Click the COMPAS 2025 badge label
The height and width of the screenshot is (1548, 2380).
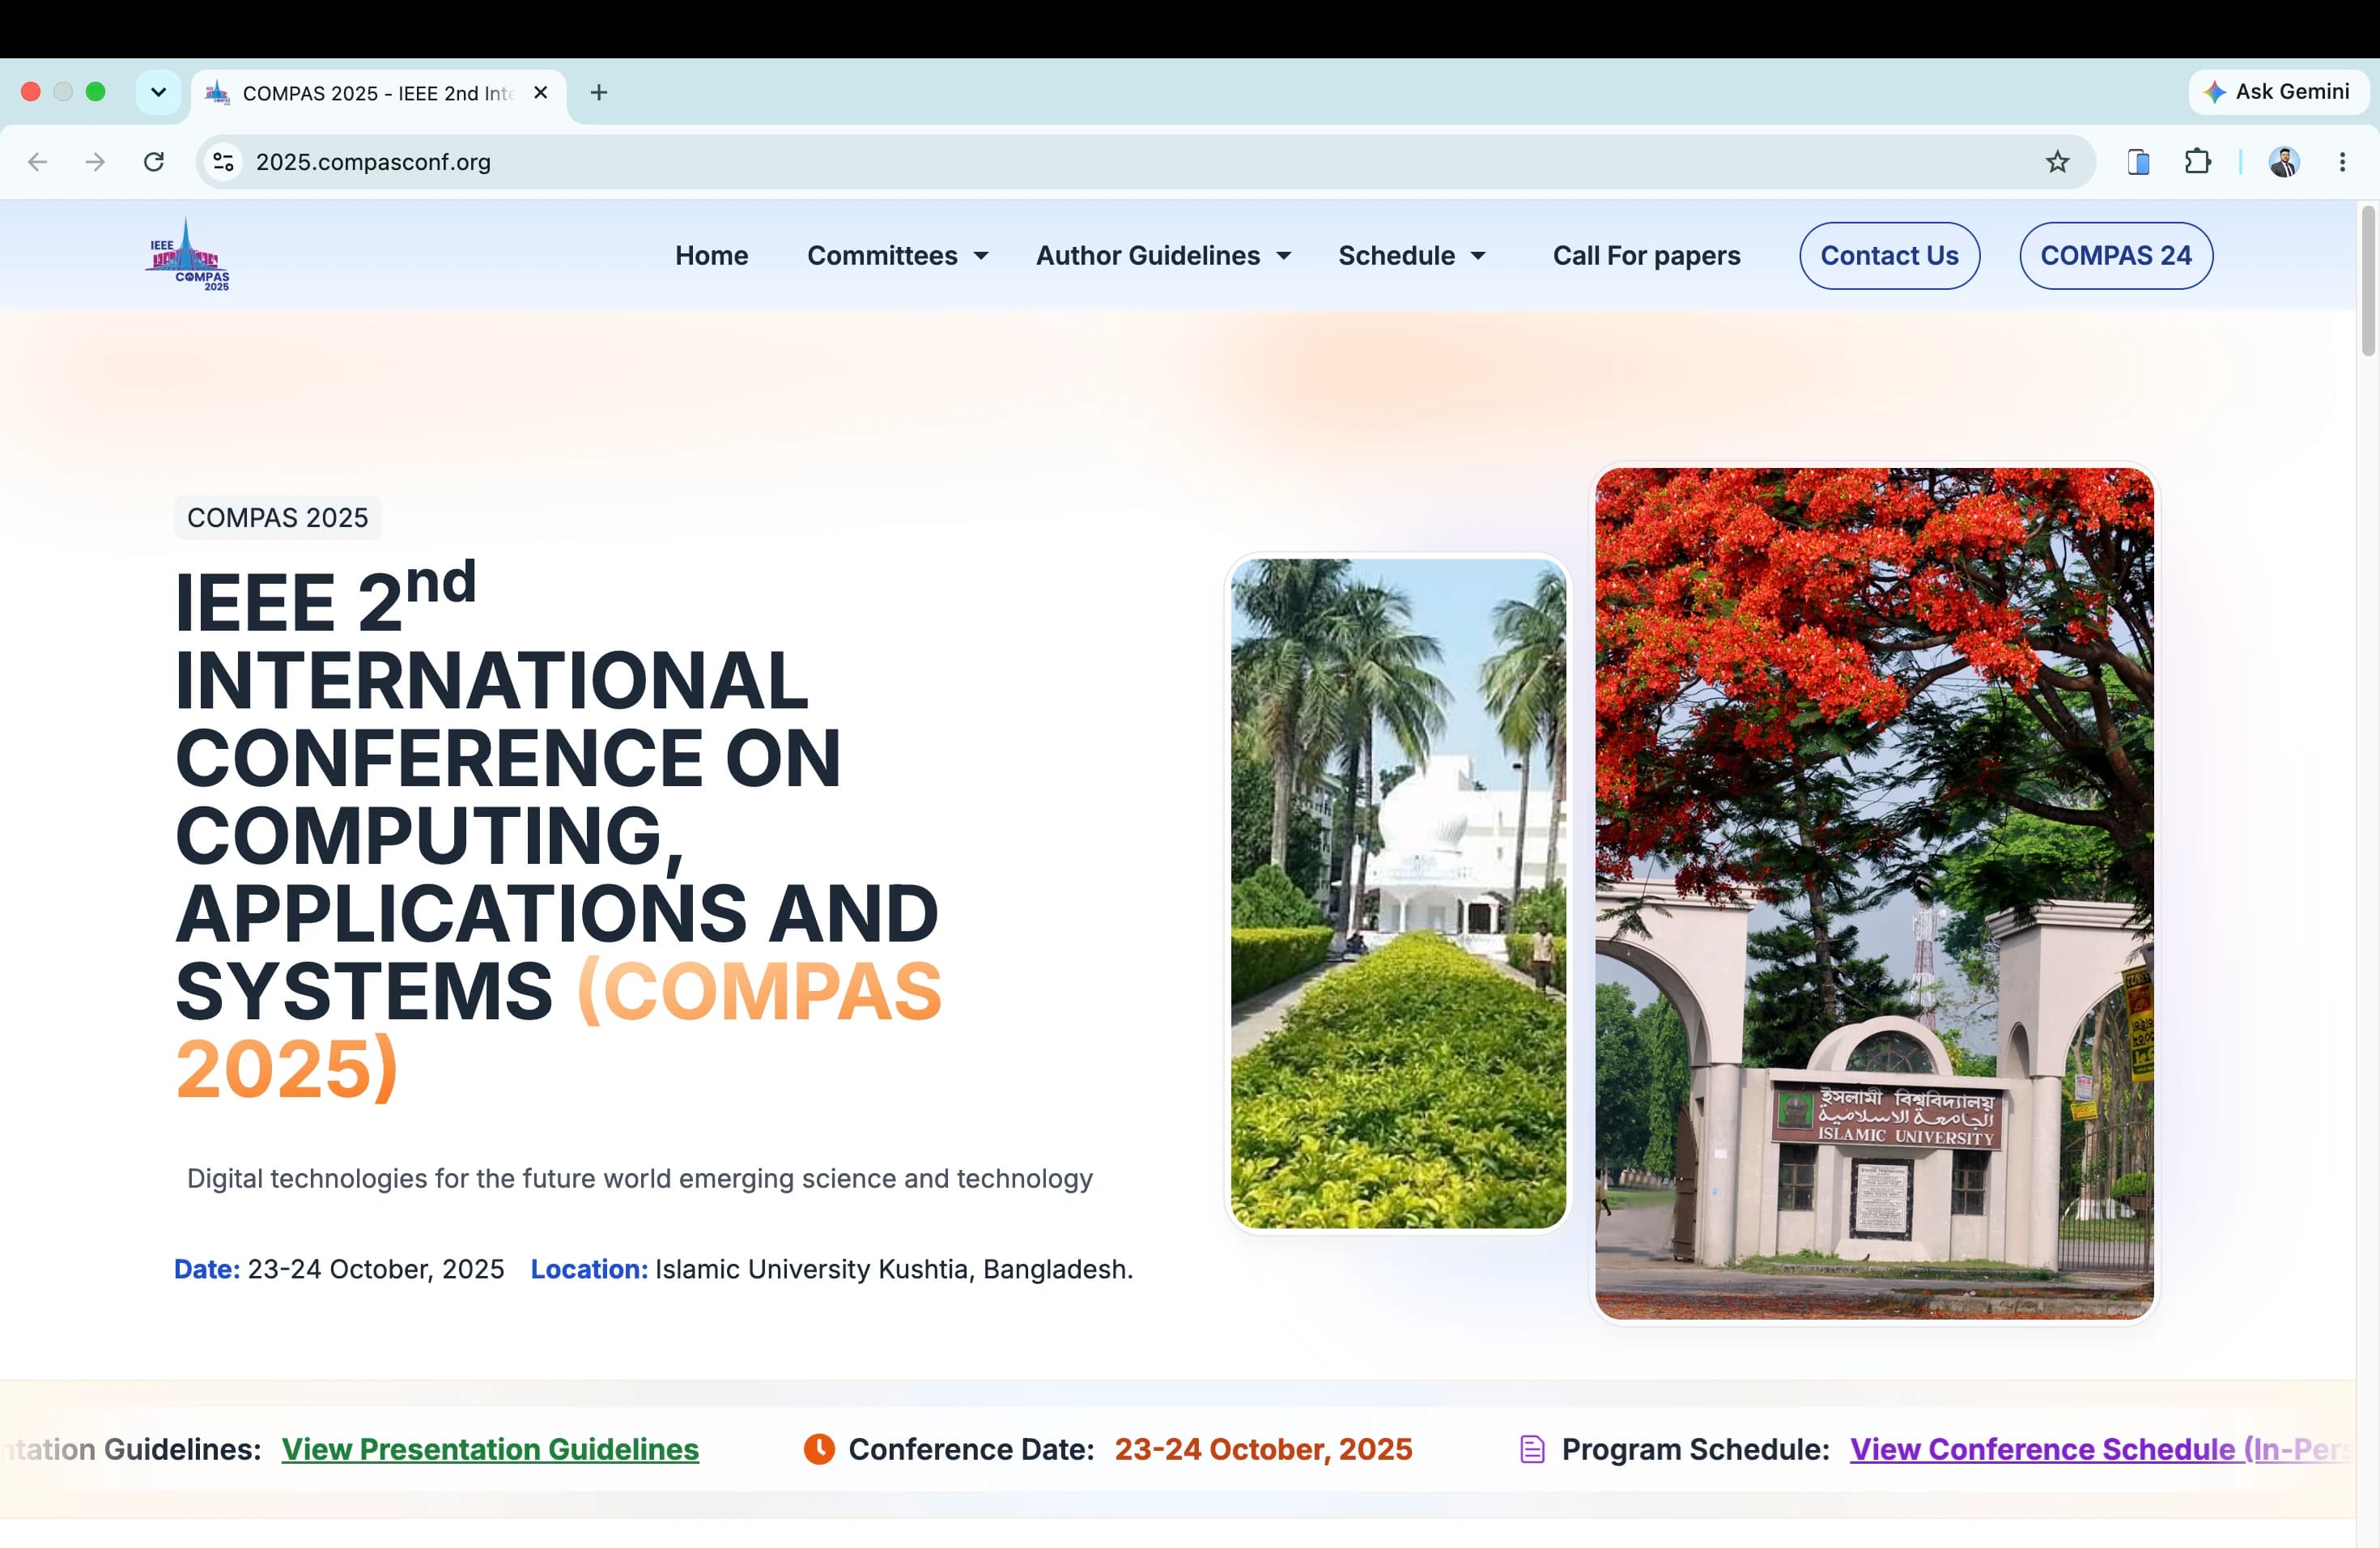[x=278, y=518]
